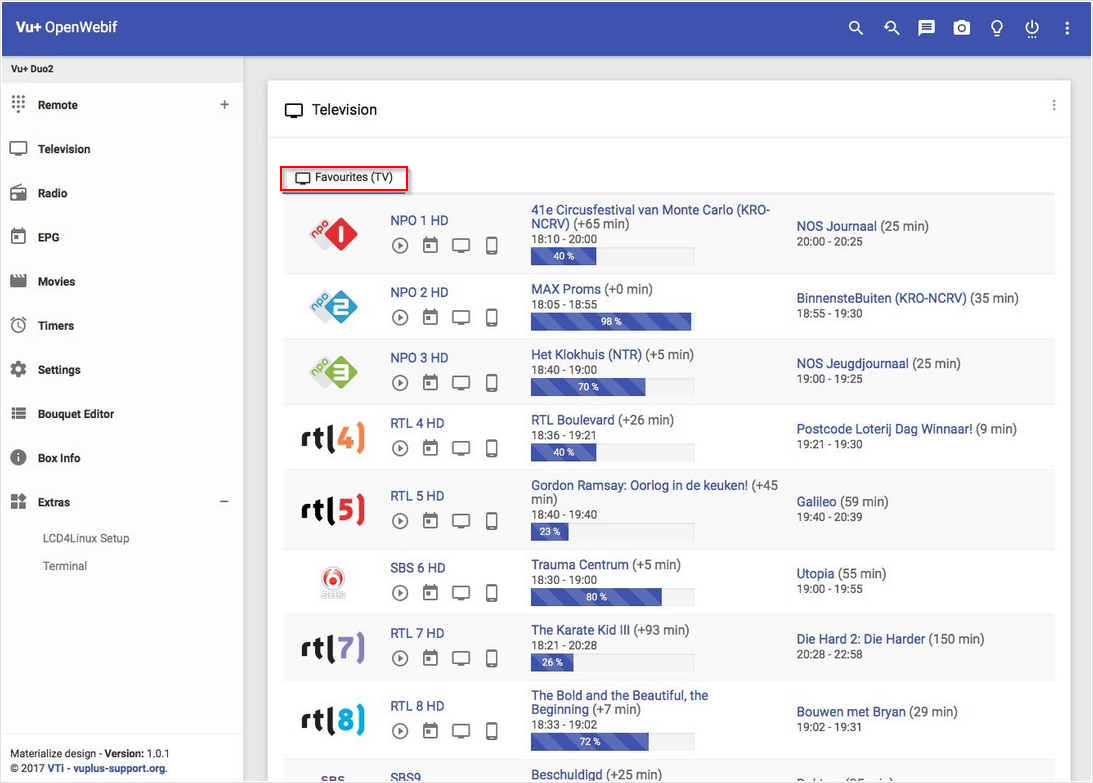Screen dimensions: 1093x783
Task: Click the mobile phone icon for SBS 6 HD
Action: (491, 593)
